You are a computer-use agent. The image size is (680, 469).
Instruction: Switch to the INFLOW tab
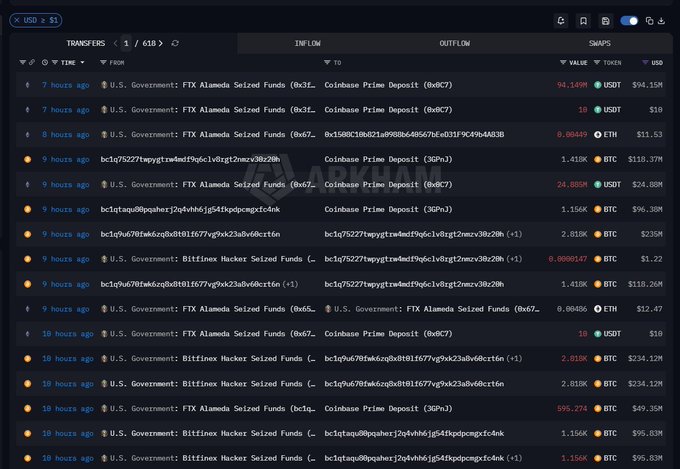point(307,43)
